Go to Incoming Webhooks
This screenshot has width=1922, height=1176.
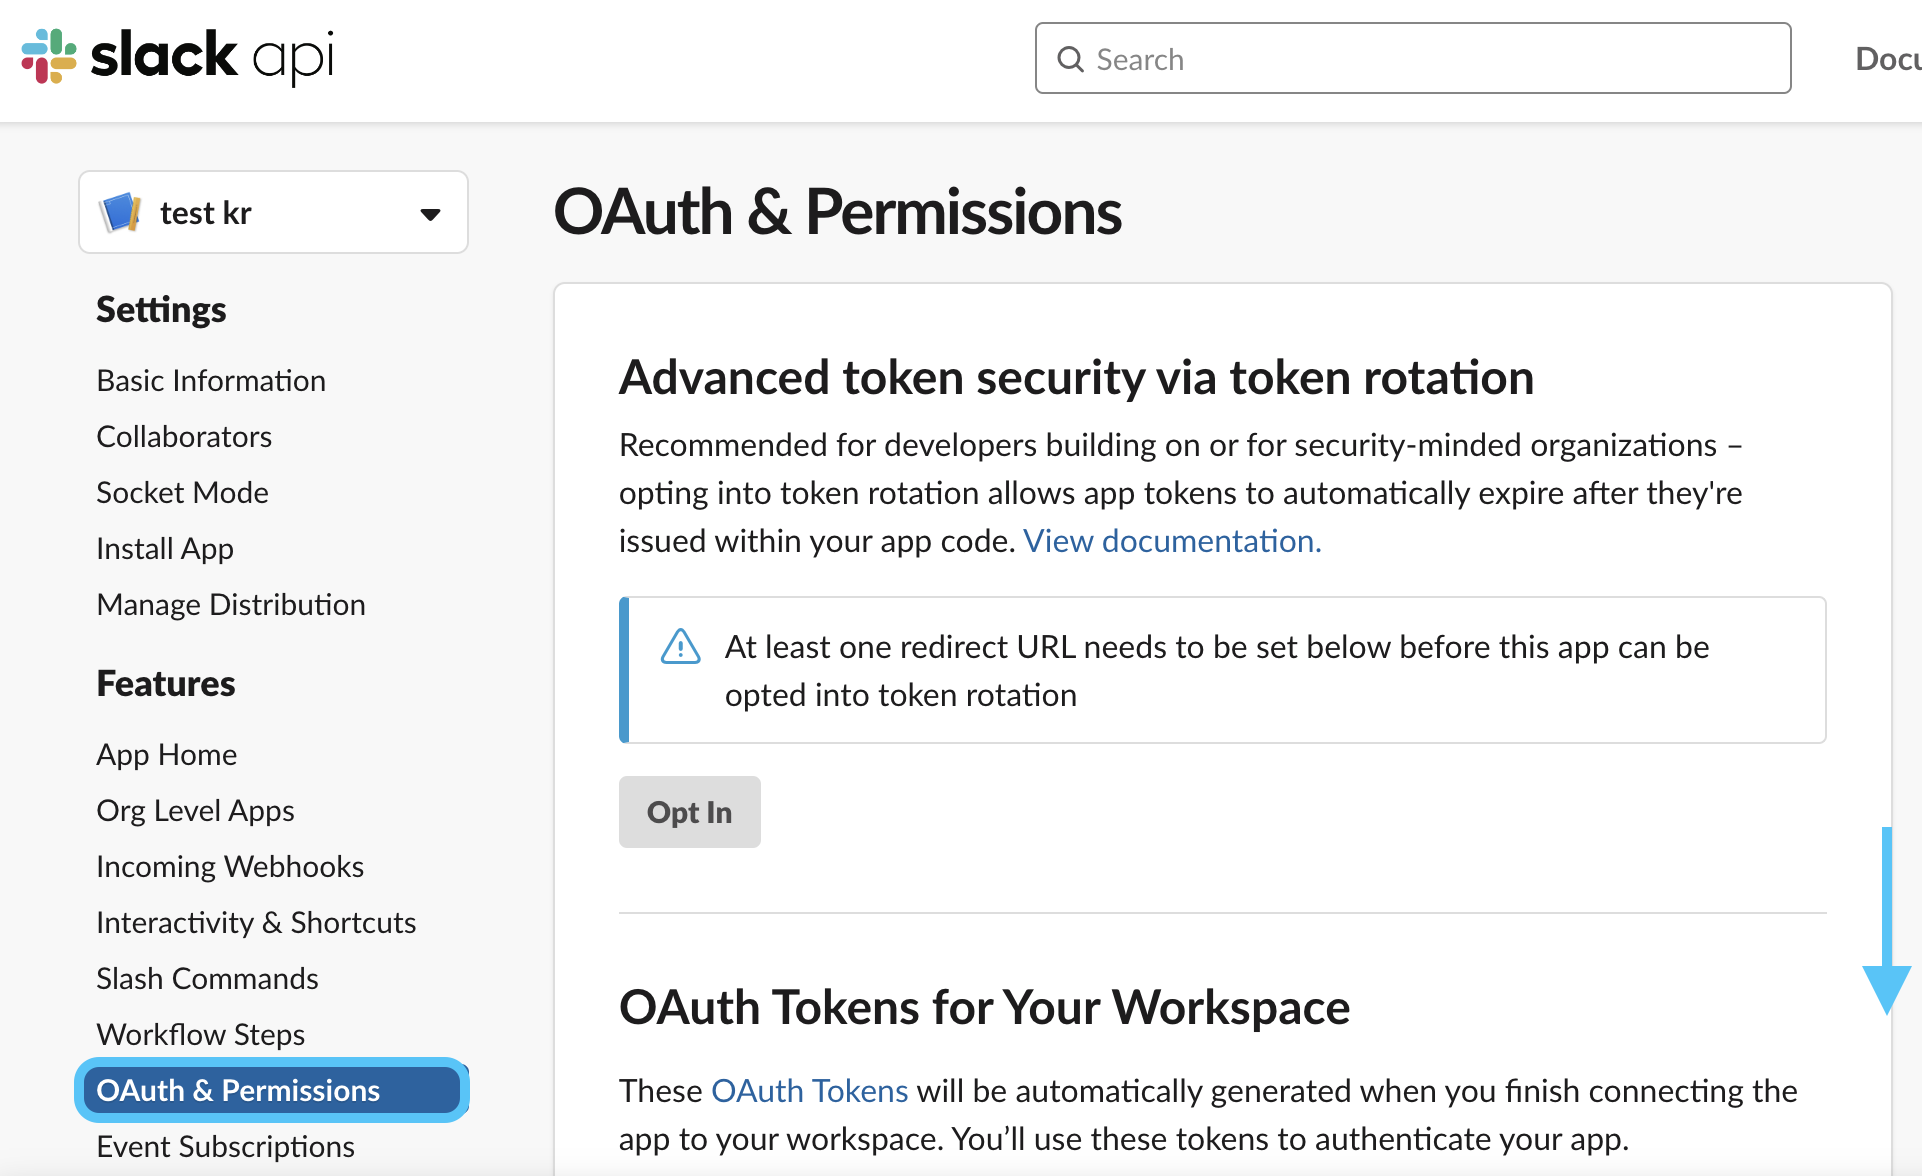coord(230,867)
